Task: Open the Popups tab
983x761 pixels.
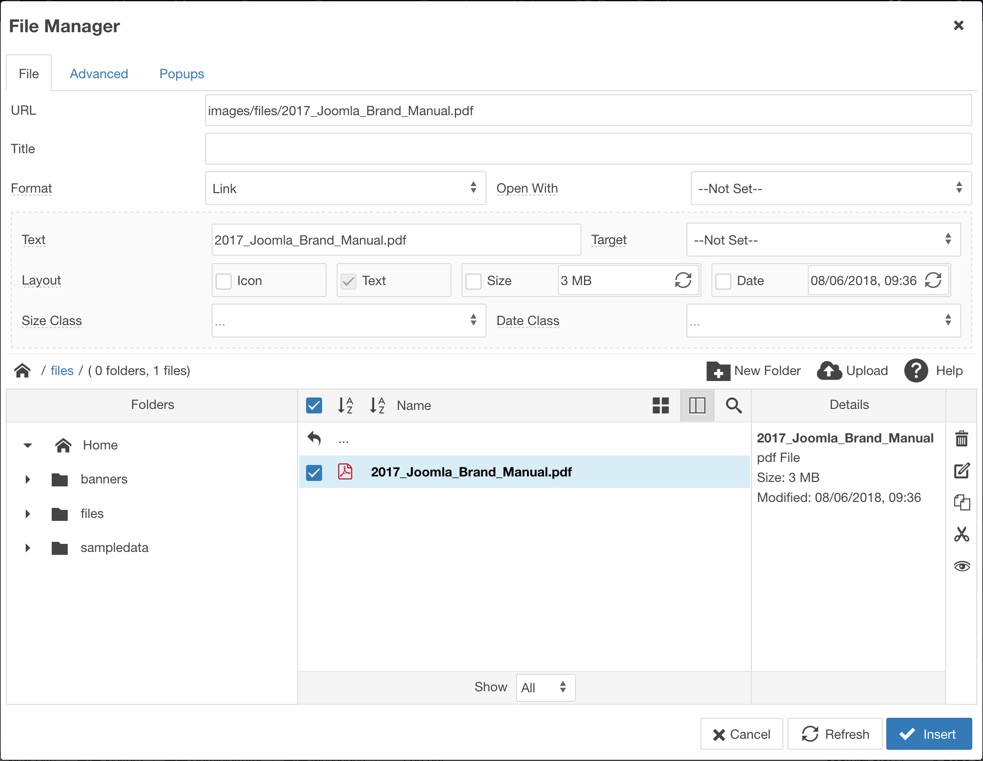Action: [x=181, y=74]
